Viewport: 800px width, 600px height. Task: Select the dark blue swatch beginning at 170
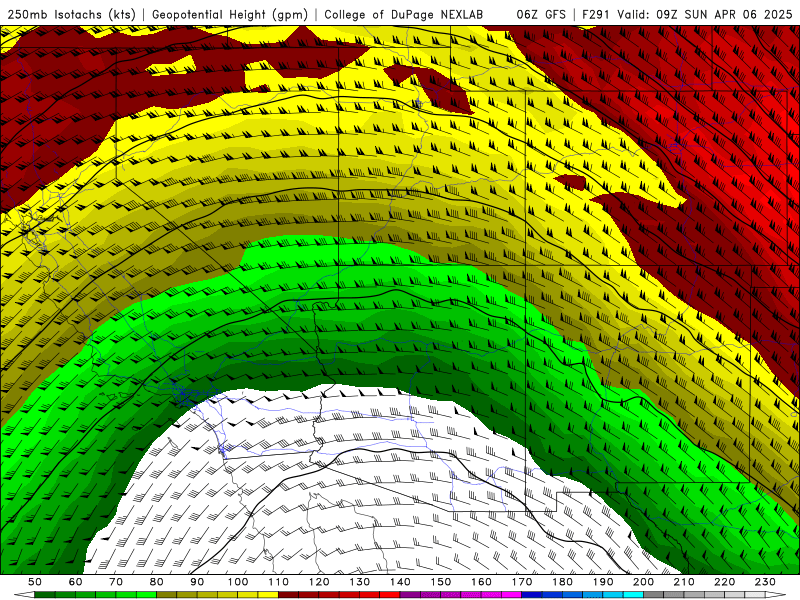(532, 595)
